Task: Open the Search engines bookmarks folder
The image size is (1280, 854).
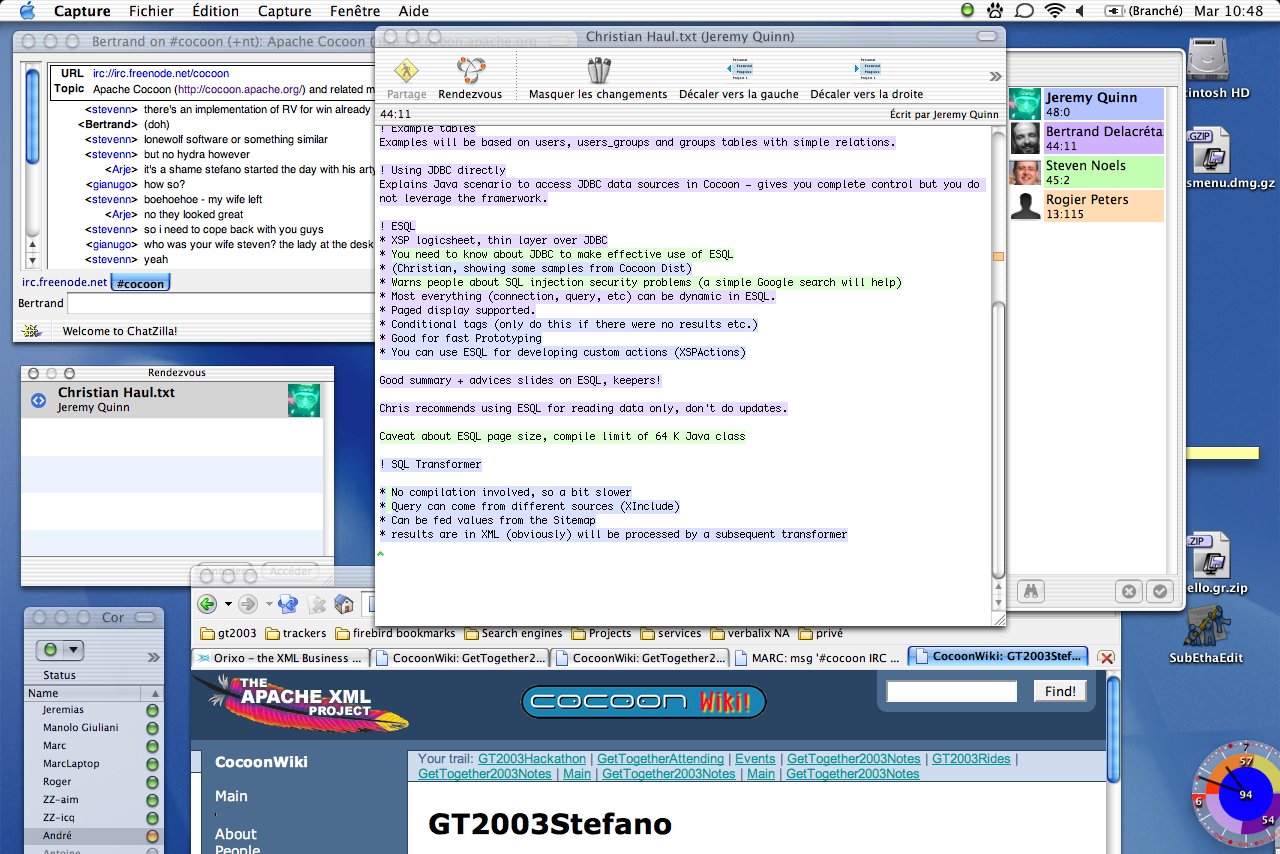Action: click(513, 633)
